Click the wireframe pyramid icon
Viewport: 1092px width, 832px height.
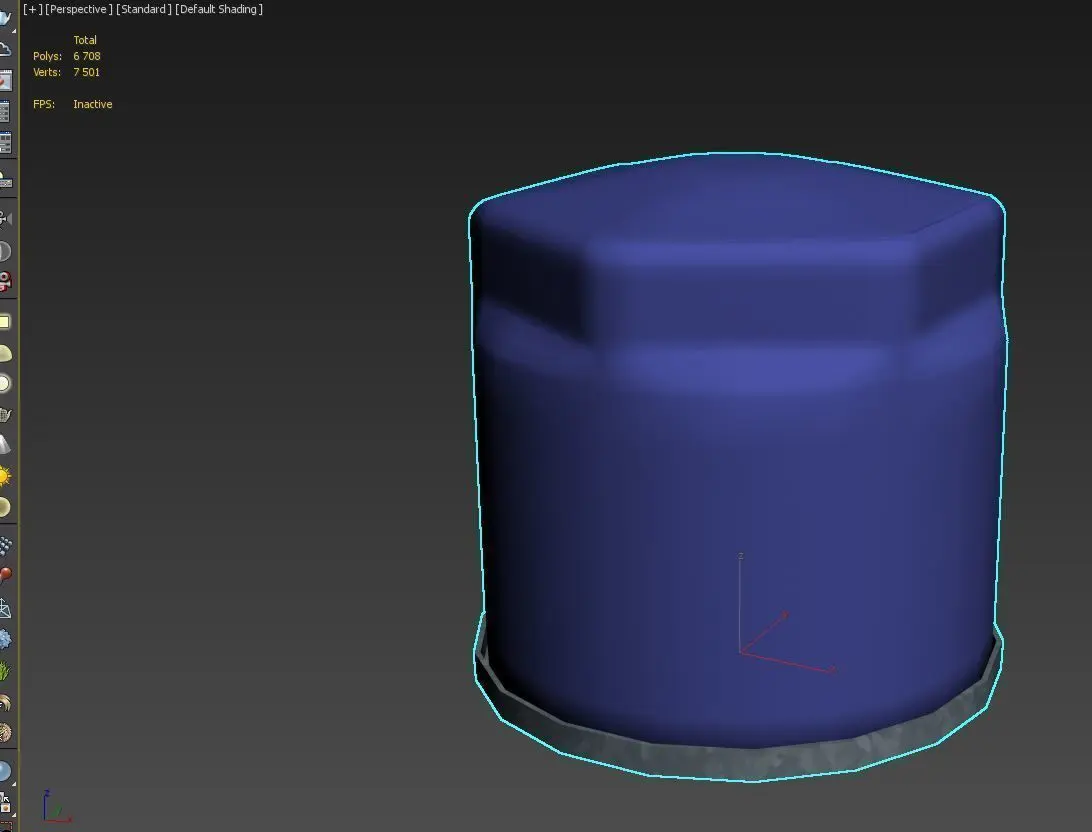tap(6, 609)
